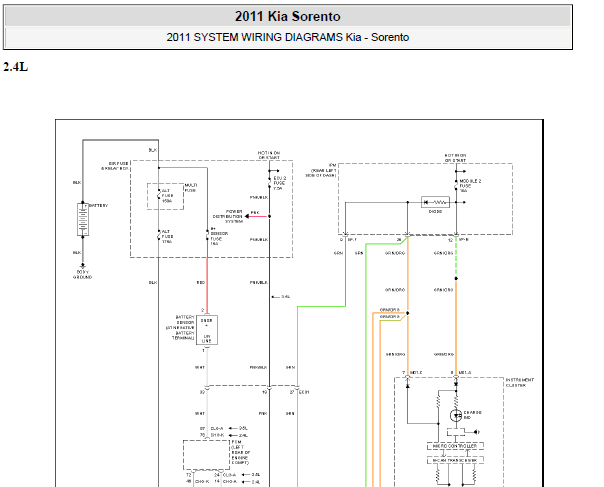Click the "2011 Kia Sorento" page title
The width and height of the screenshot is (604, 487).
coord(287,17)
